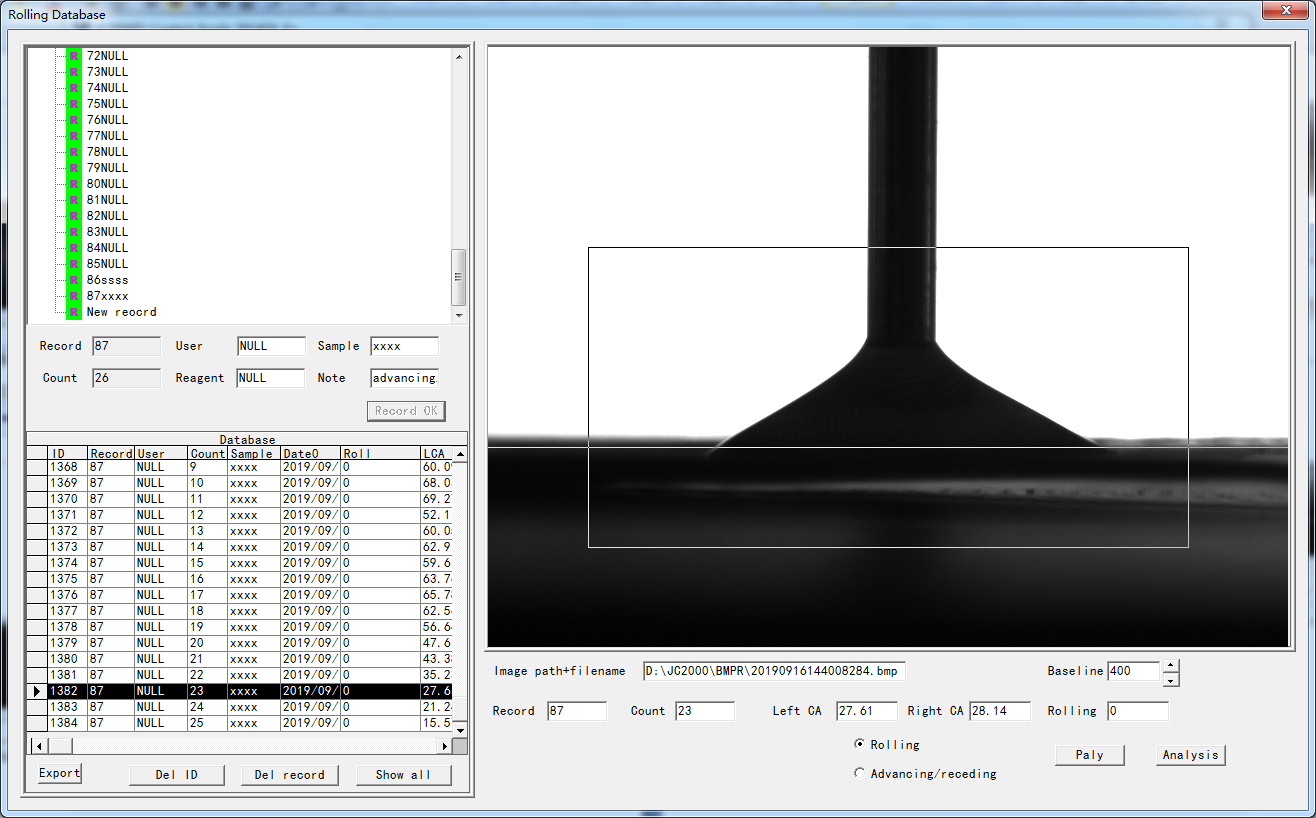The height and width of the screenshot is (818, 1316).
Task: Increase Baseline value with up arrow
Action: tap(1171, 666)
